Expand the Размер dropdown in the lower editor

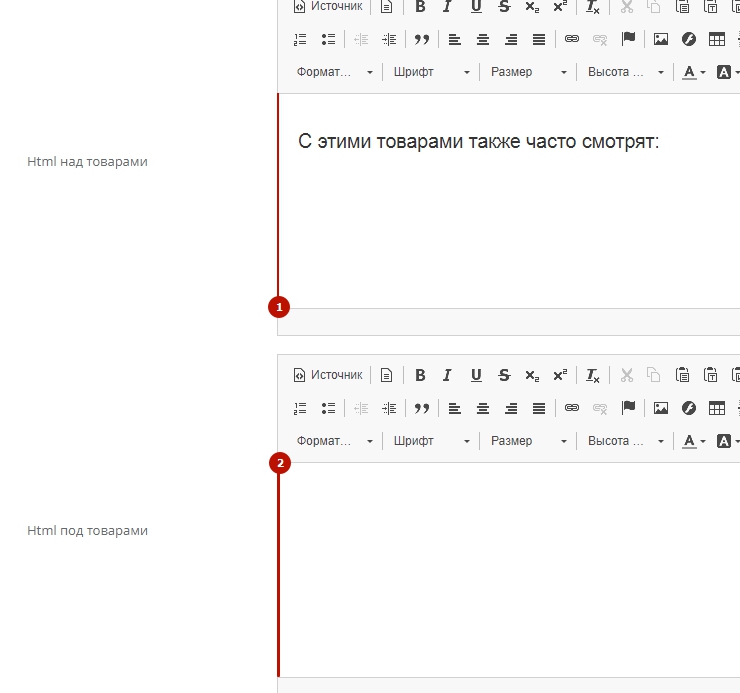point(528,441)
